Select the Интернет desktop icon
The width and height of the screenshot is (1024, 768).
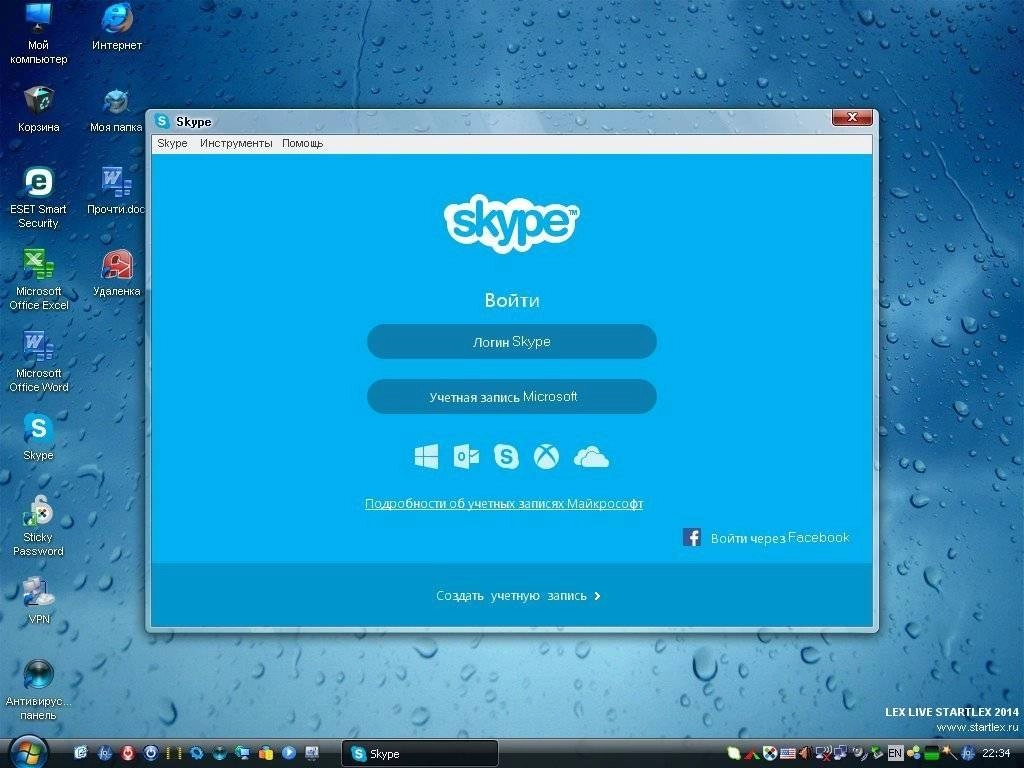pyautogui.click(x=117, y=27)
